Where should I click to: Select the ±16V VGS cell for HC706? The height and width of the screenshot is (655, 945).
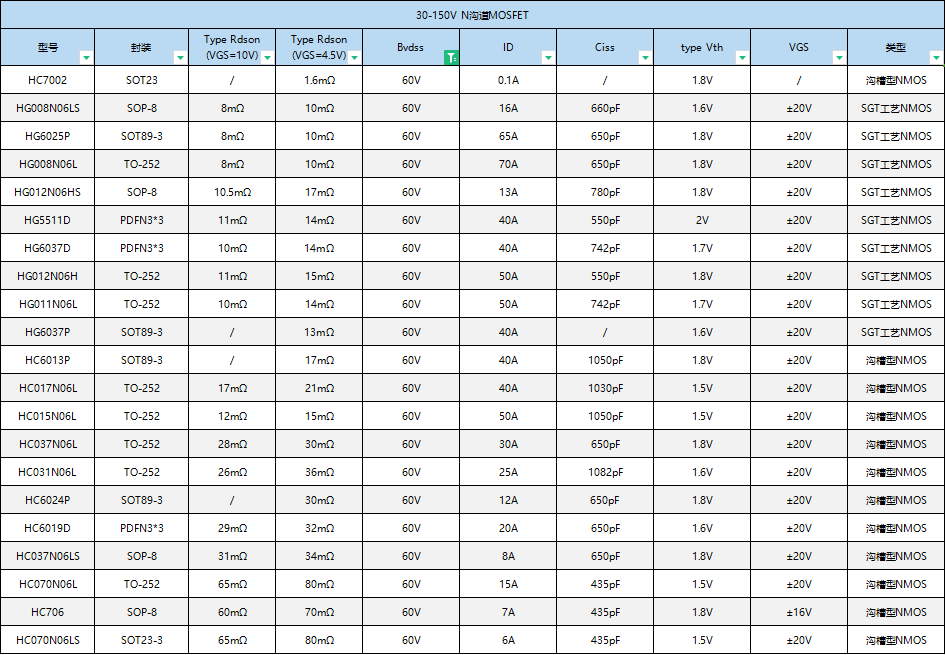[799, 612]
